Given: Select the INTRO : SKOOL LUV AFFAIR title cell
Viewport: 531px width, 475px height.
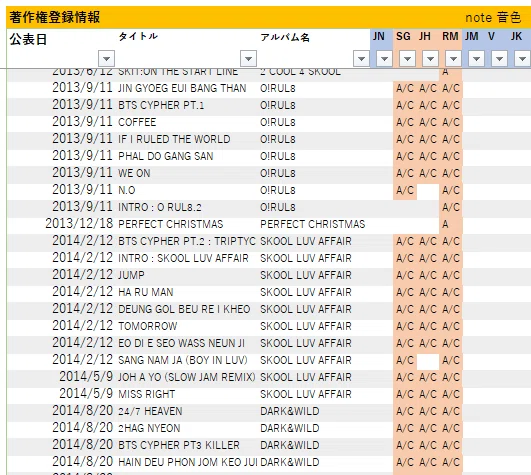Looking at the screenshot, I should pos(183,258).
